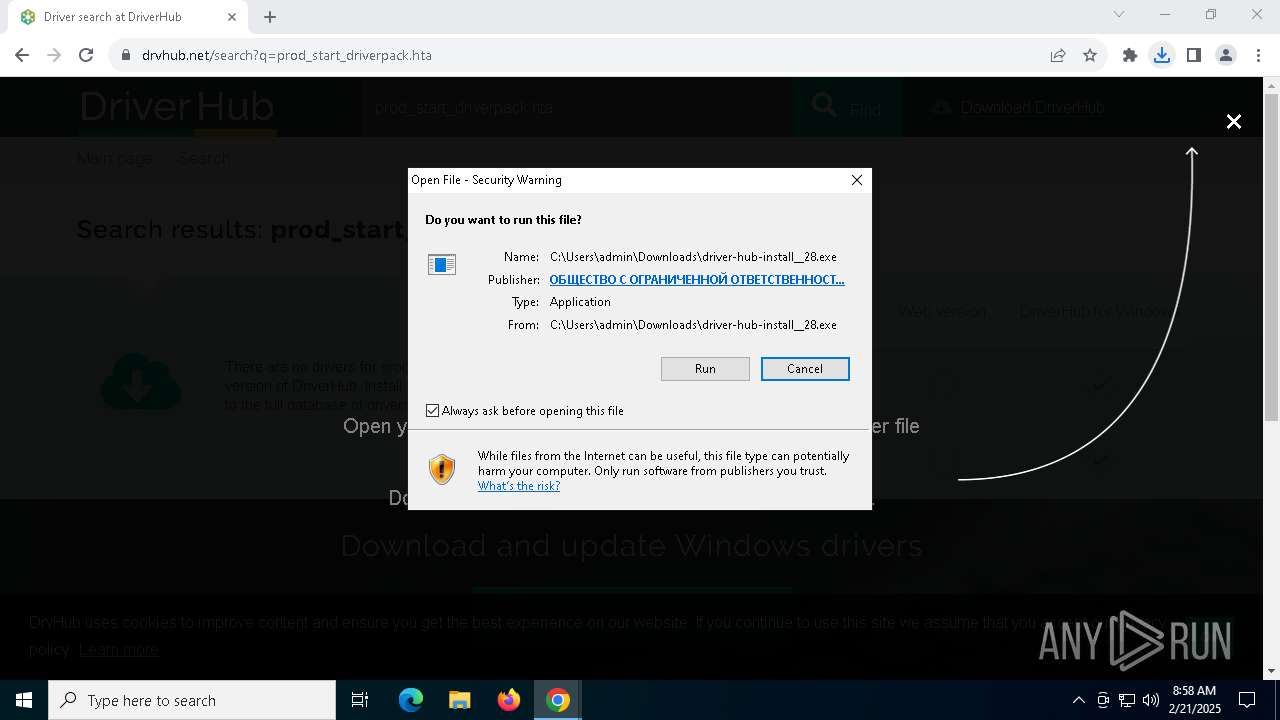
Task: Click the scrollbar down arrow
Action: [1271, 671]
